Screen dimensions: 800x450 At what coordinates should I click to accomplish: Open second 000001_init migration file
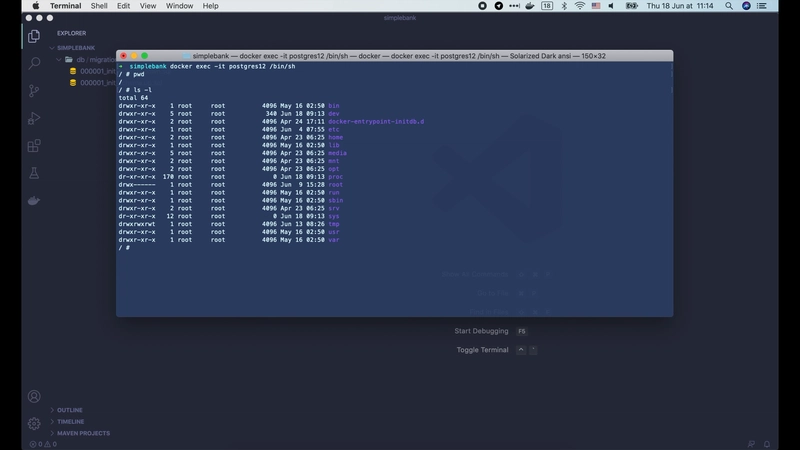pyautogui.click(x=93, y=83)
